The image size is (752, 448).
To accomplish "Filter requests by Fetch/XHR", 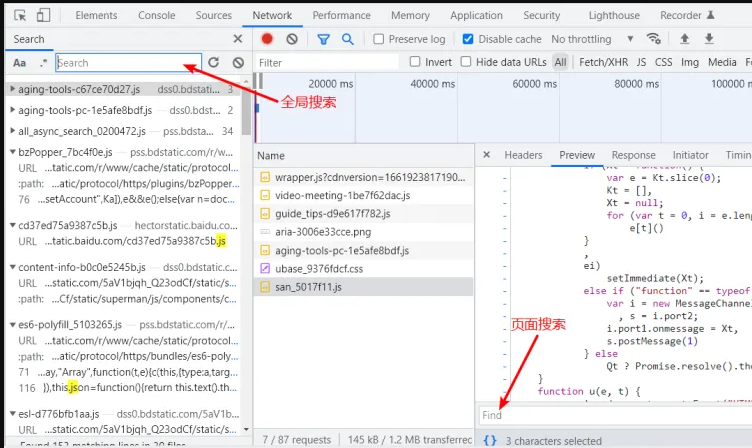I will (603, 62).
